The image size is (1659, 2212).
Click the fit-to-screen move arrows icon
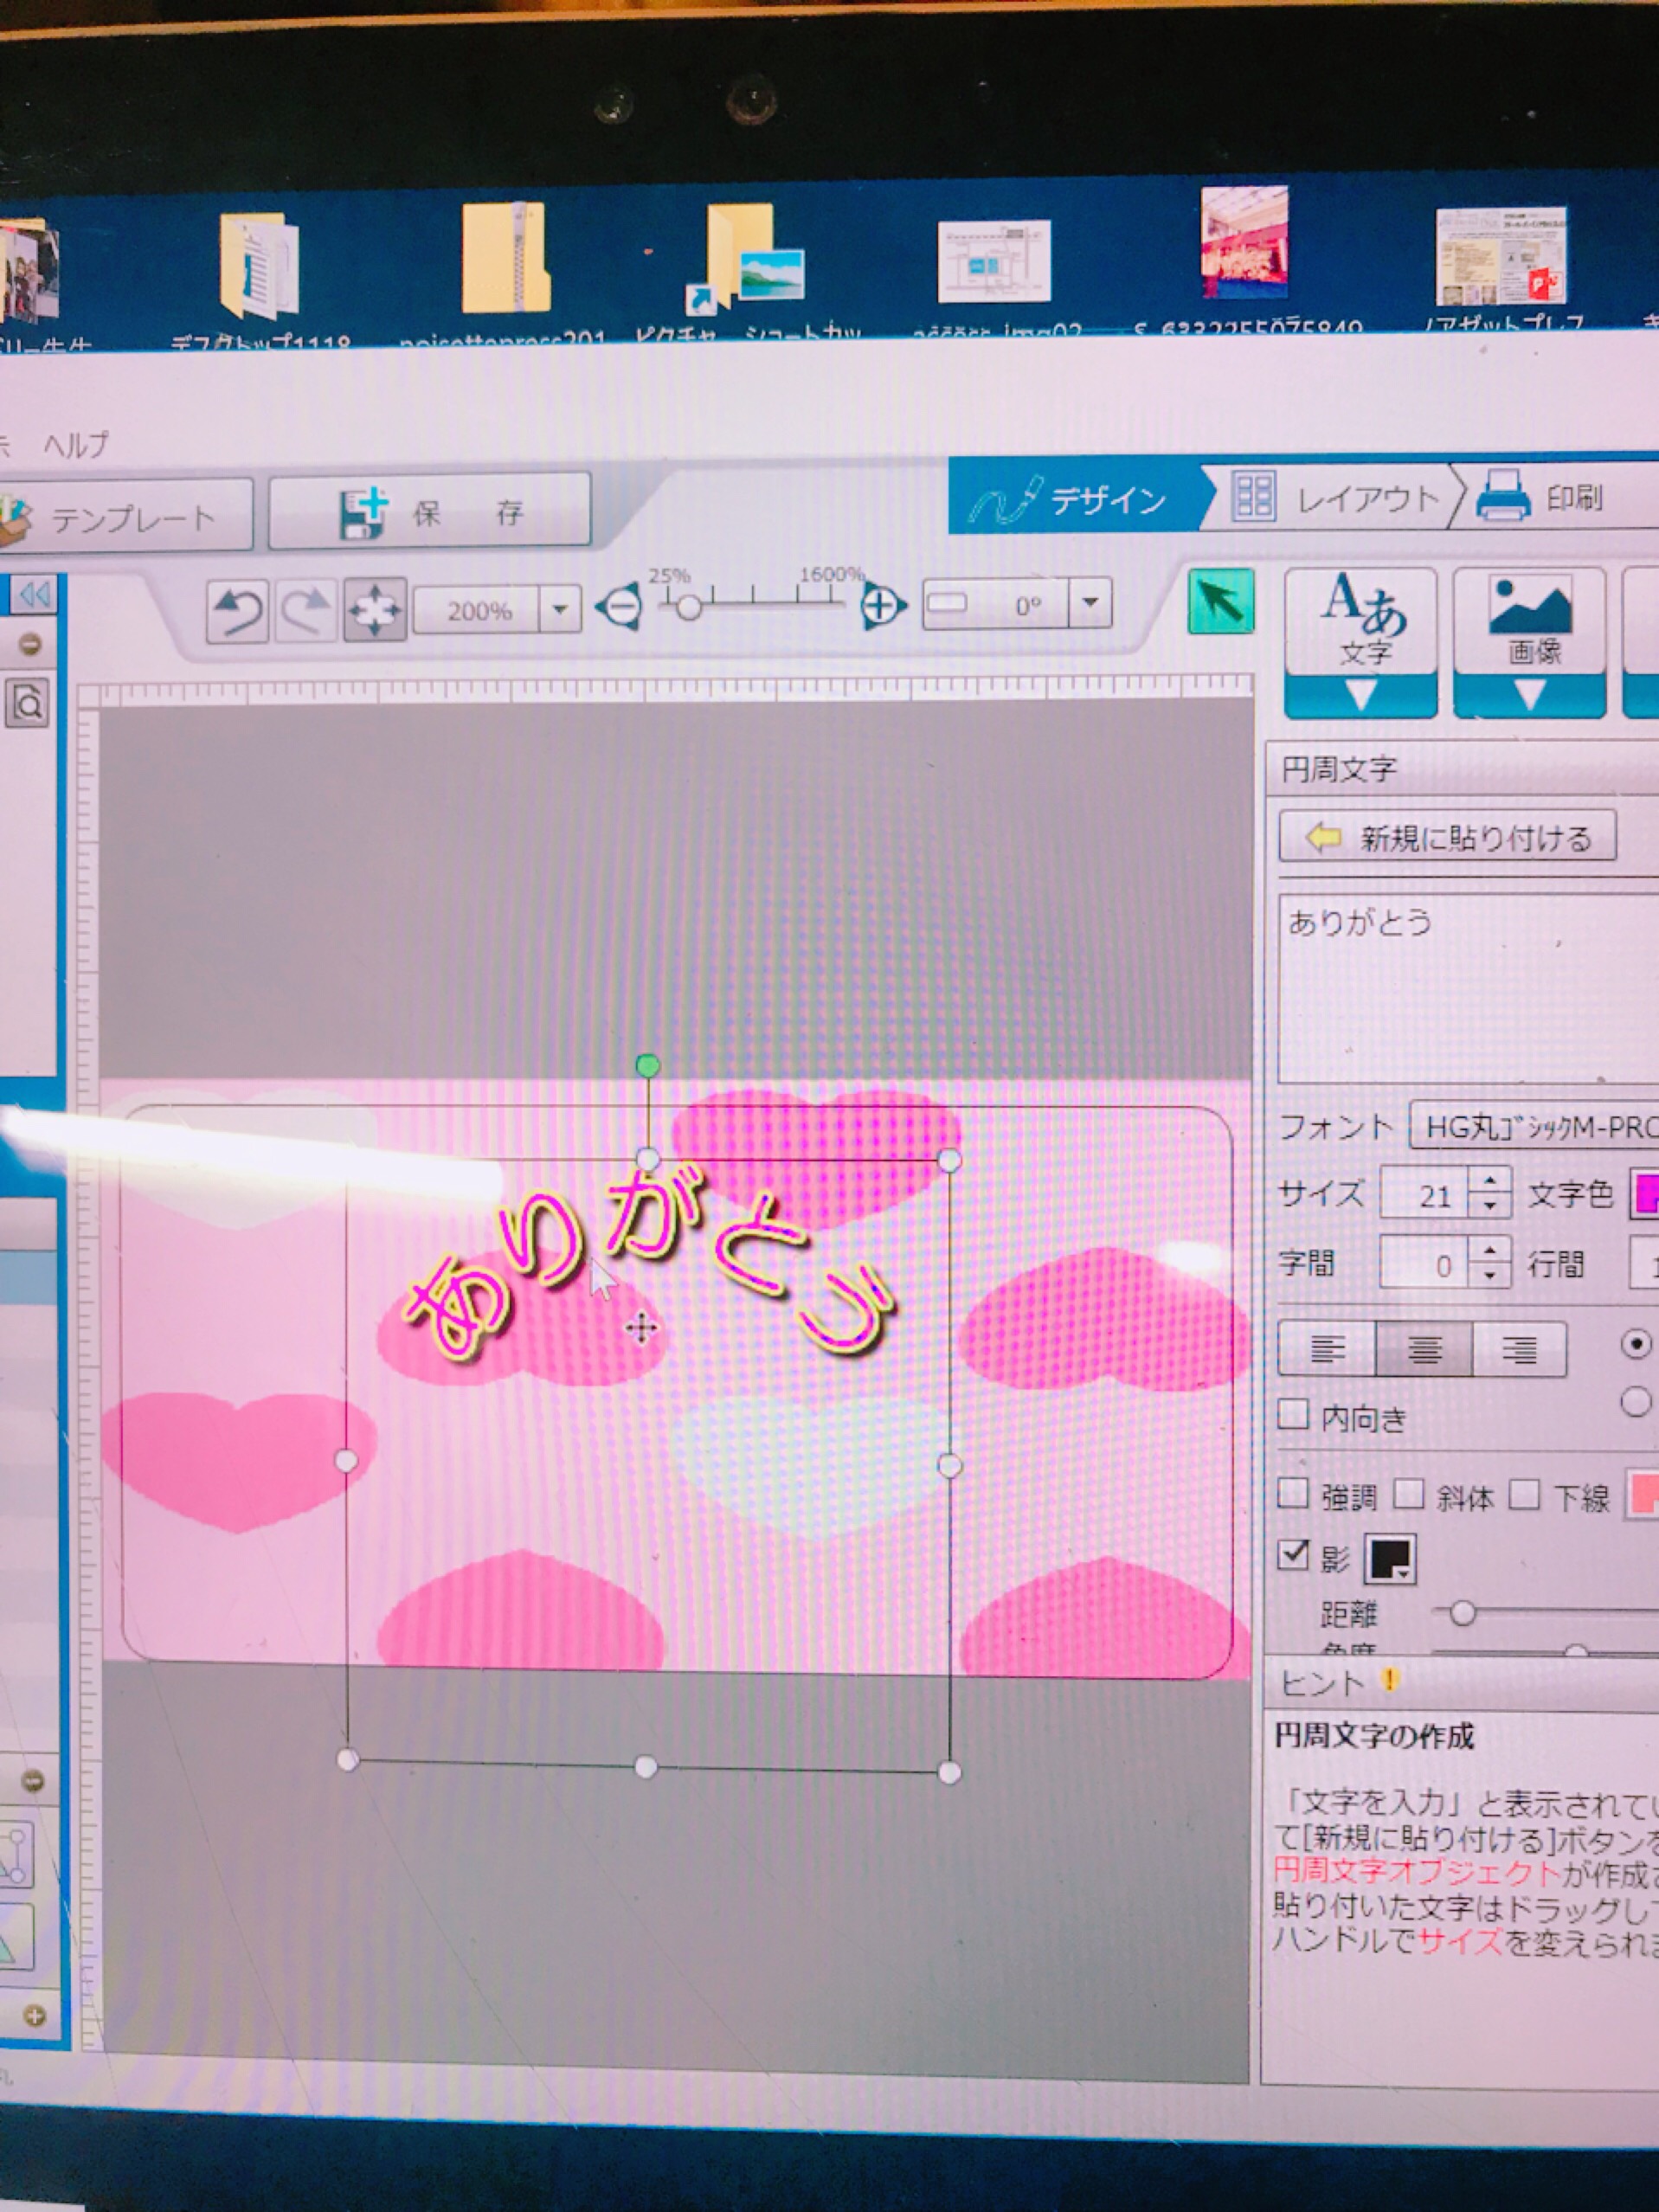pos(374,609)
